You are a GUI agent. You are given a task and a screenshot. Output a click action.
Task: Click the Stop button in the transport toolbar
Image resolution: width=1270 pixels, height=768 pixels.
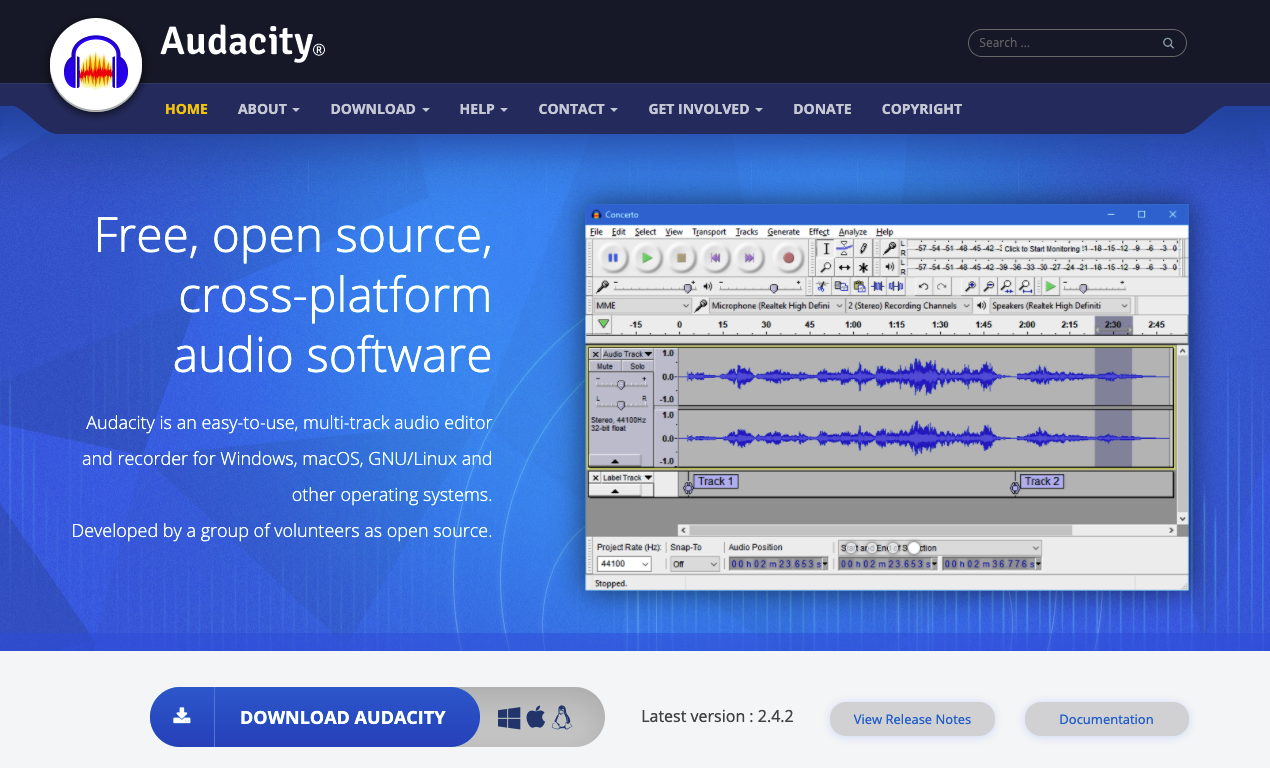point(681,258)
